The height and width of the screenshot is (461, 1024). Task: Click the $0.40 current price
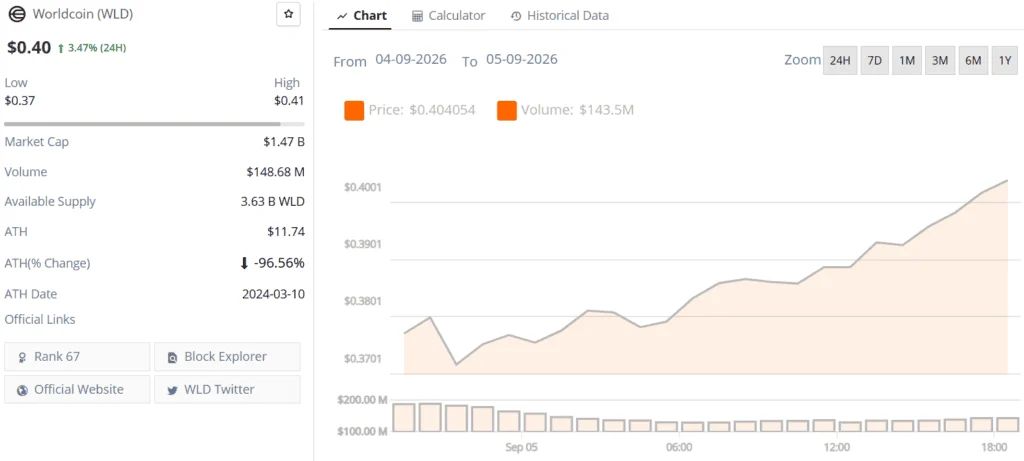coord(29,48)
